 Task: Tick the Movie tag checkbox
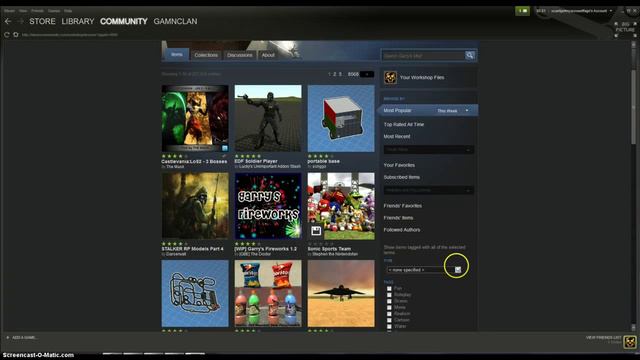[x=389, y=307]
